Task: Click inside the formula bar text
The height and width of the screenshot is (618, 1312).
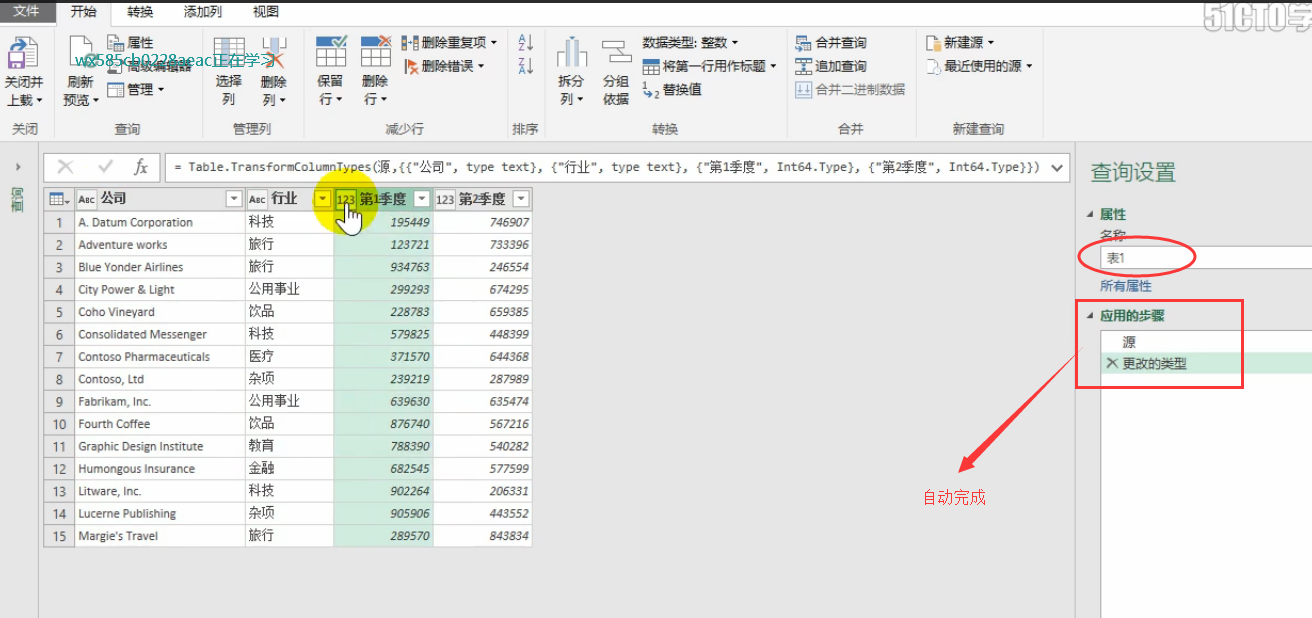Action: 607,167
